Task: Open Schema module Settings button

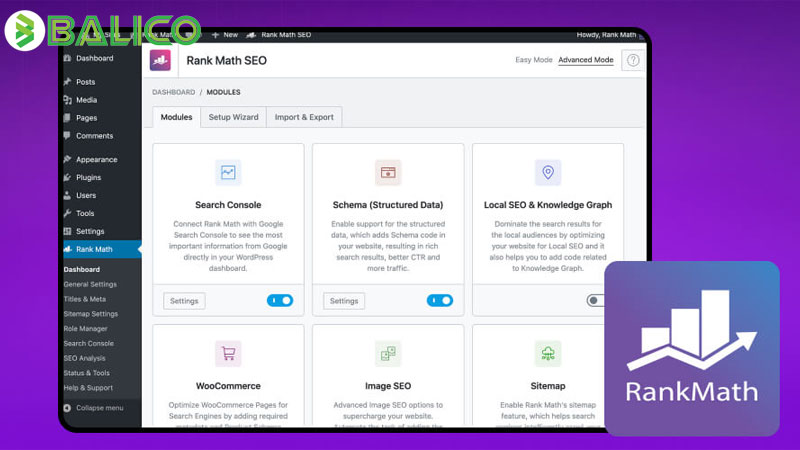Action: 344,301
